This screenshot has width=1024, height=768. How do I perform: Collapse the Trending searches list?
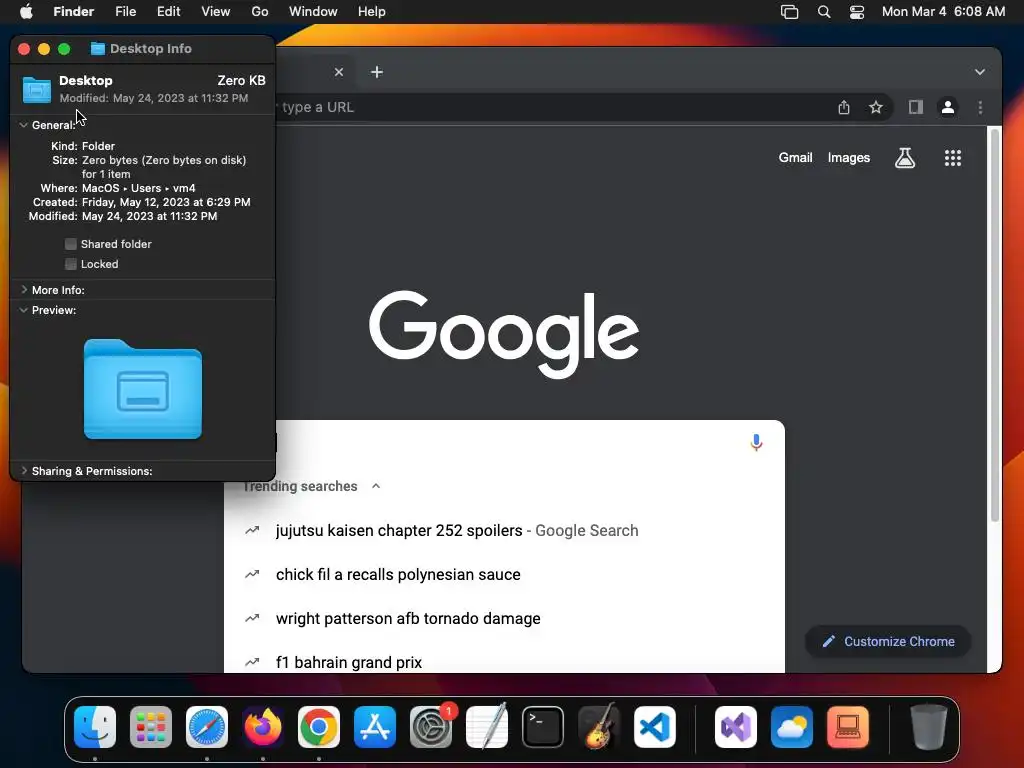click(x=376, y=486)
